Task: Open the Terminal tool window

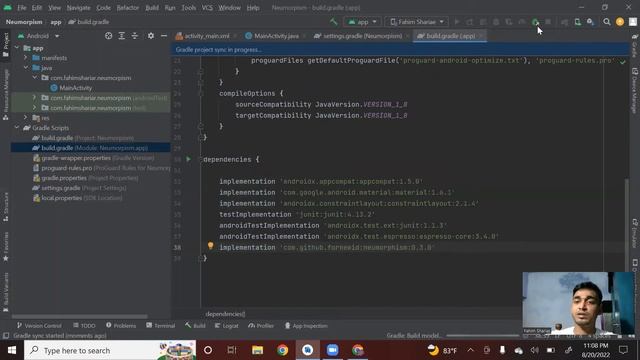Action: (161, 326)
